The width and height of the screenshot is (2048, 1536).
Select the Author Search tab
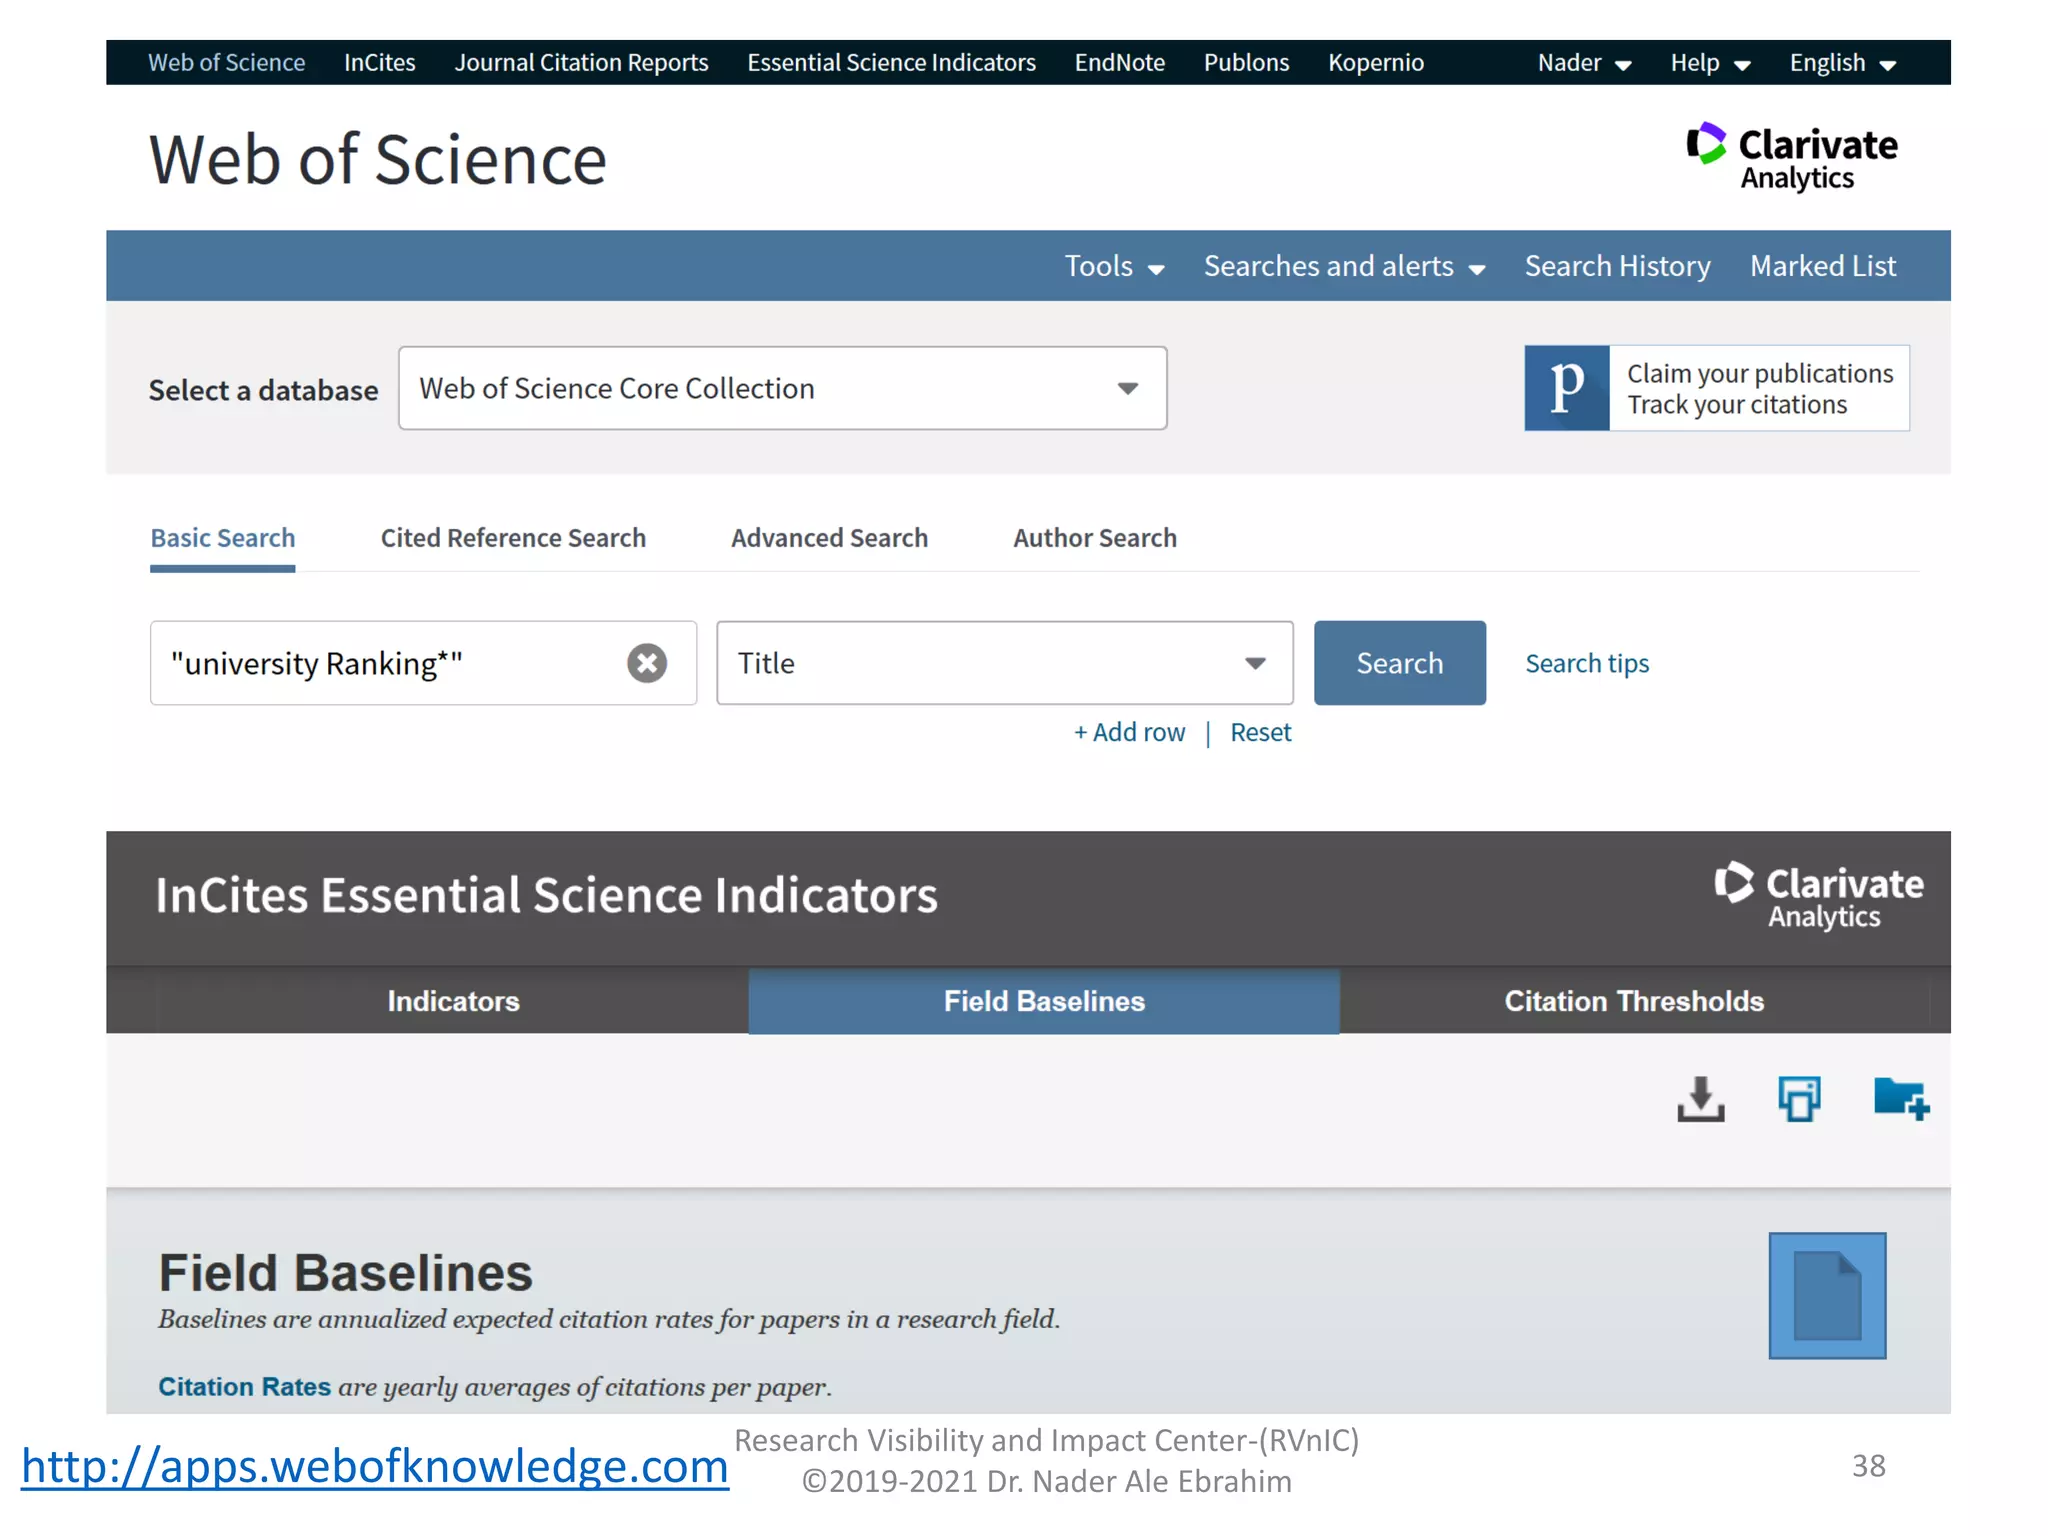pyautogui.click(x=1095, y=538)
